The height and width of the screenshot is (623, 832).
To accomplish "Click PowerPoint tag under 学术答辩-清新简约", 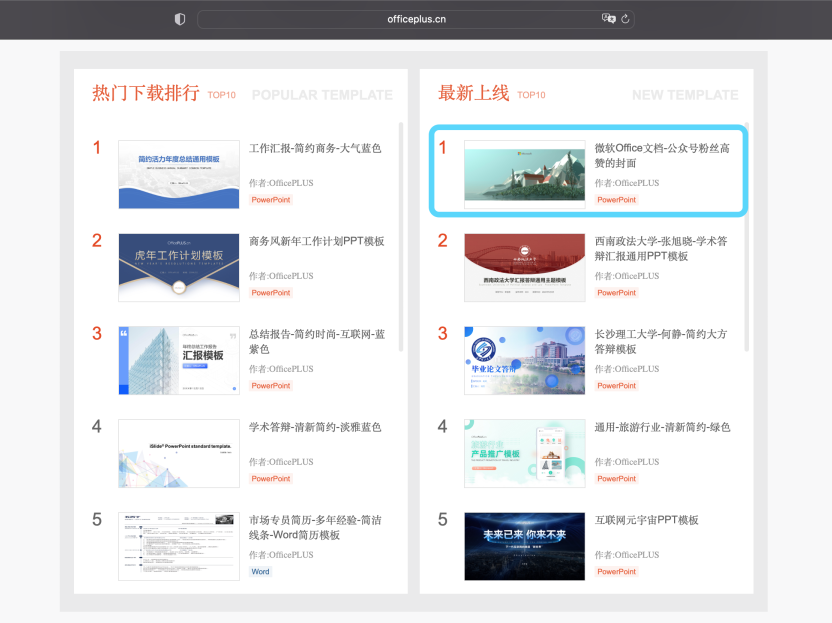I will (271, 478).
